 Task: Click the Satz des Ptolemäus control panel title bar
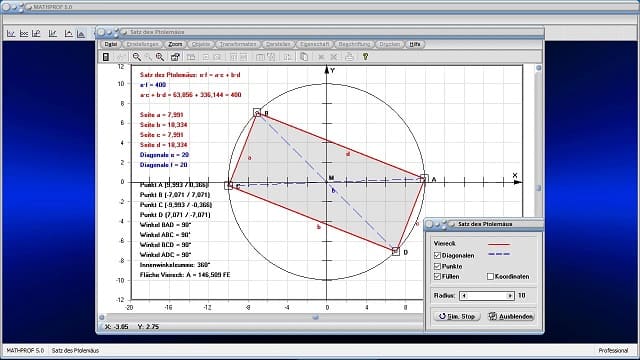coord(484,224)
